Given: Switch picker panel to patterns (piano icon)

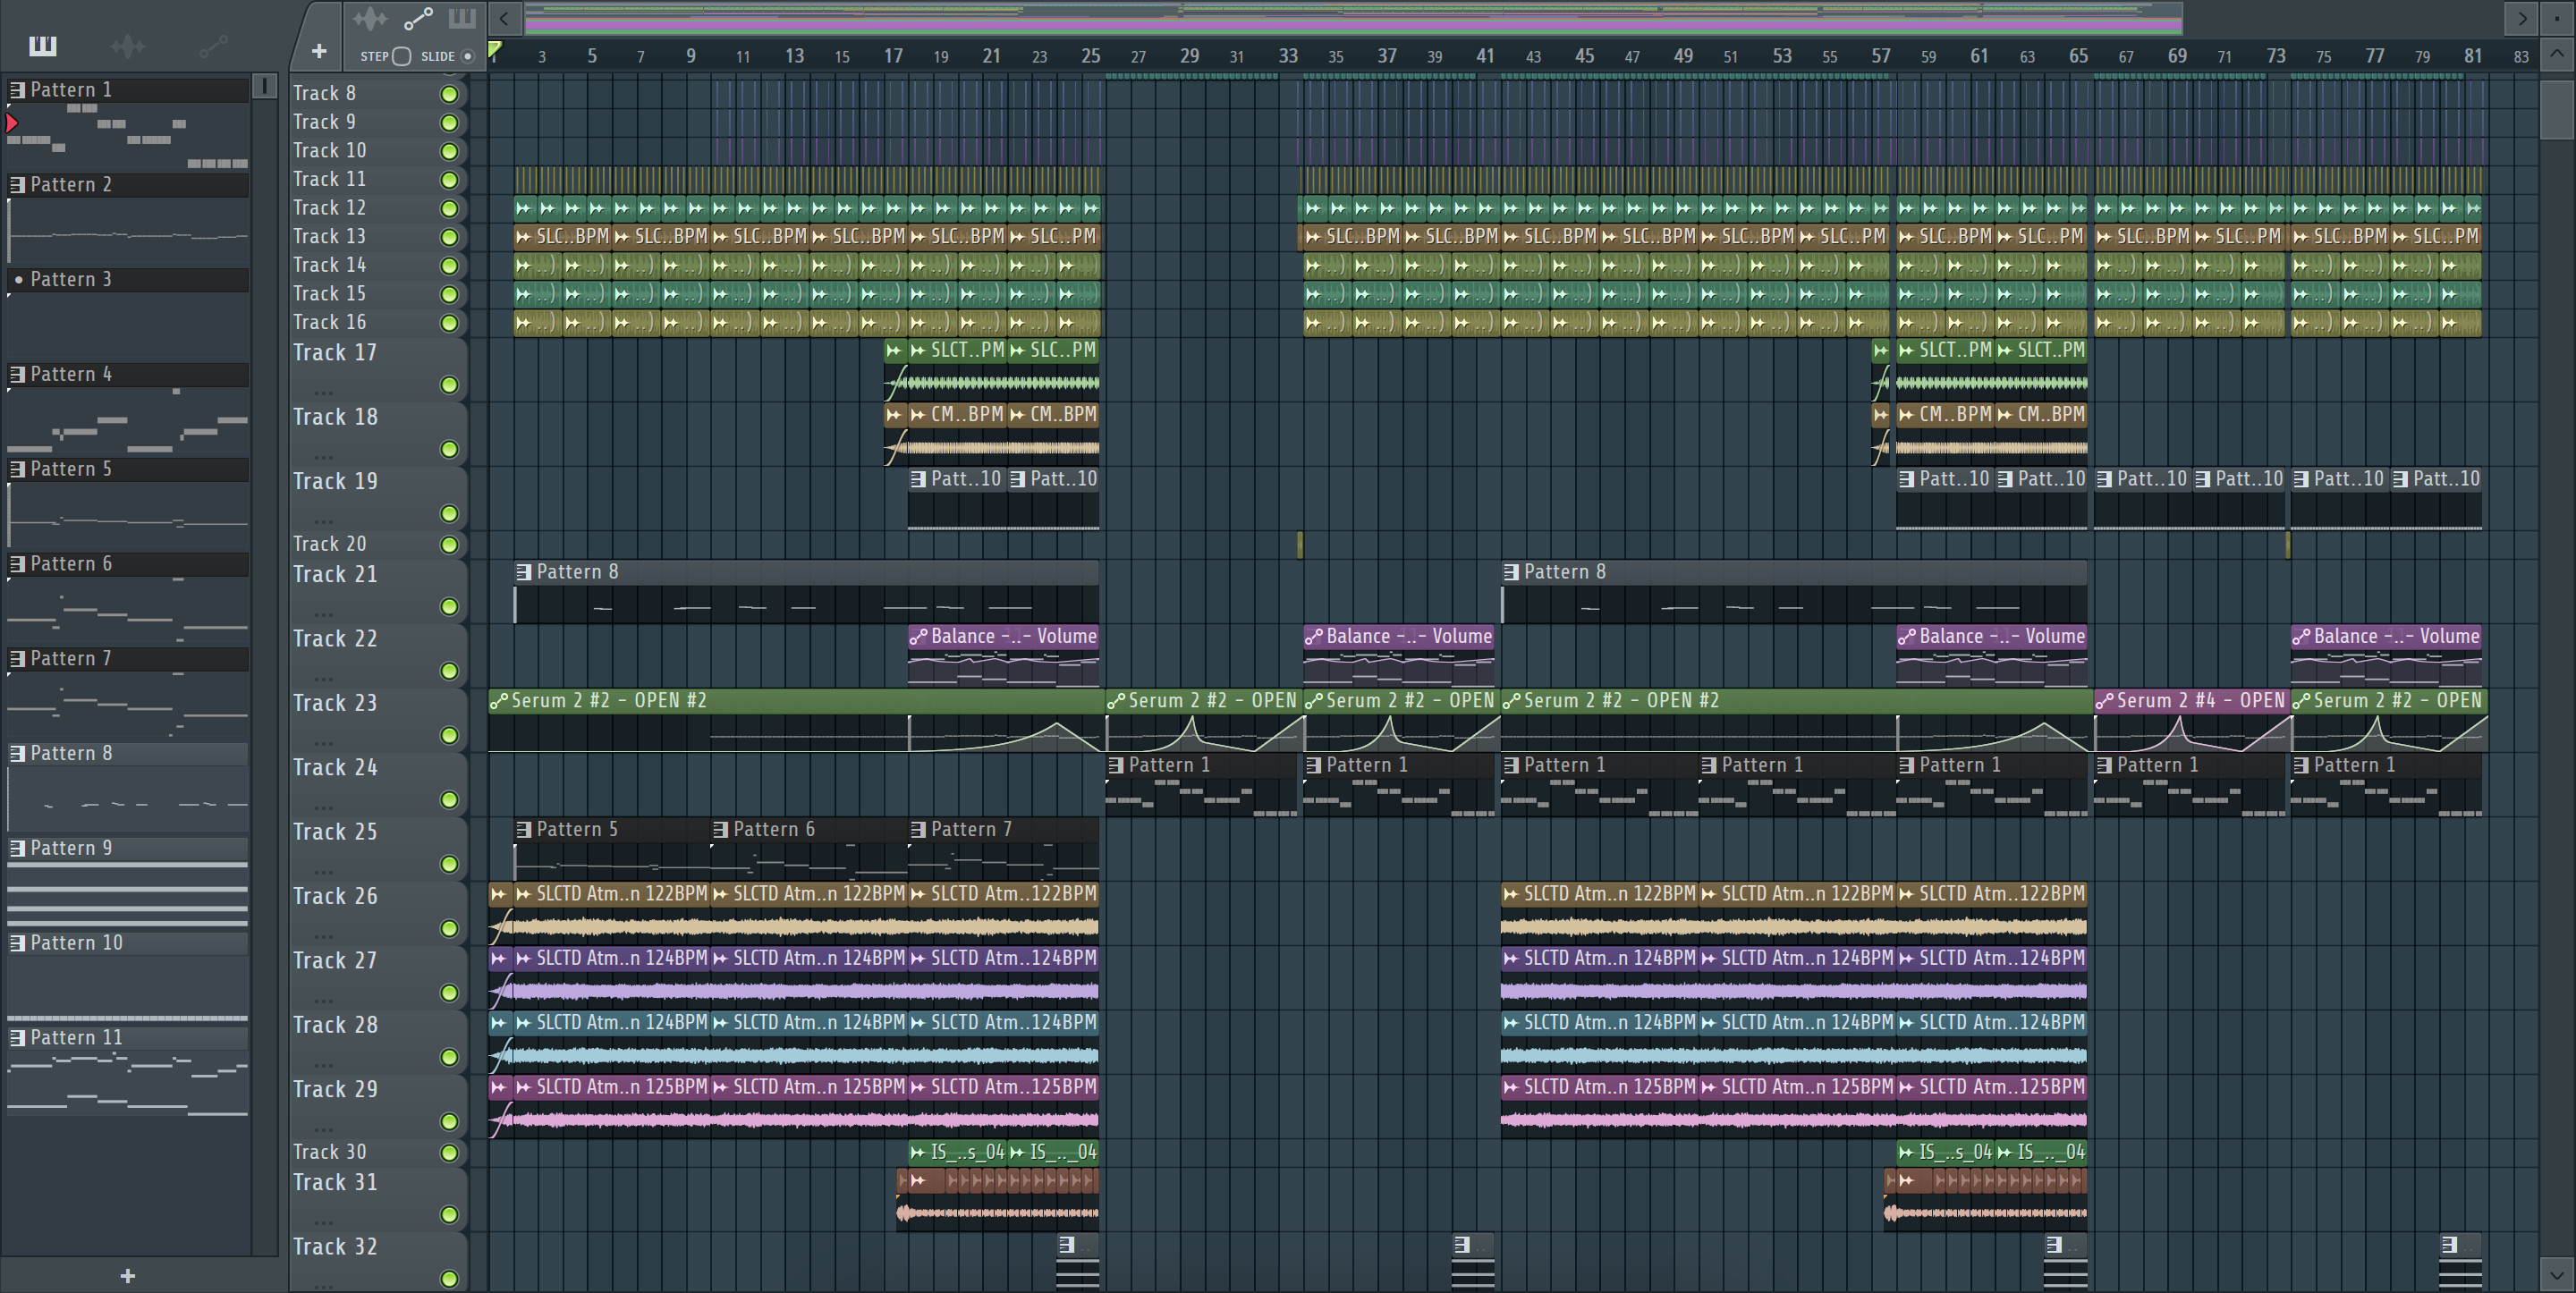Looking at the screenshot, I should pos(43,45).
